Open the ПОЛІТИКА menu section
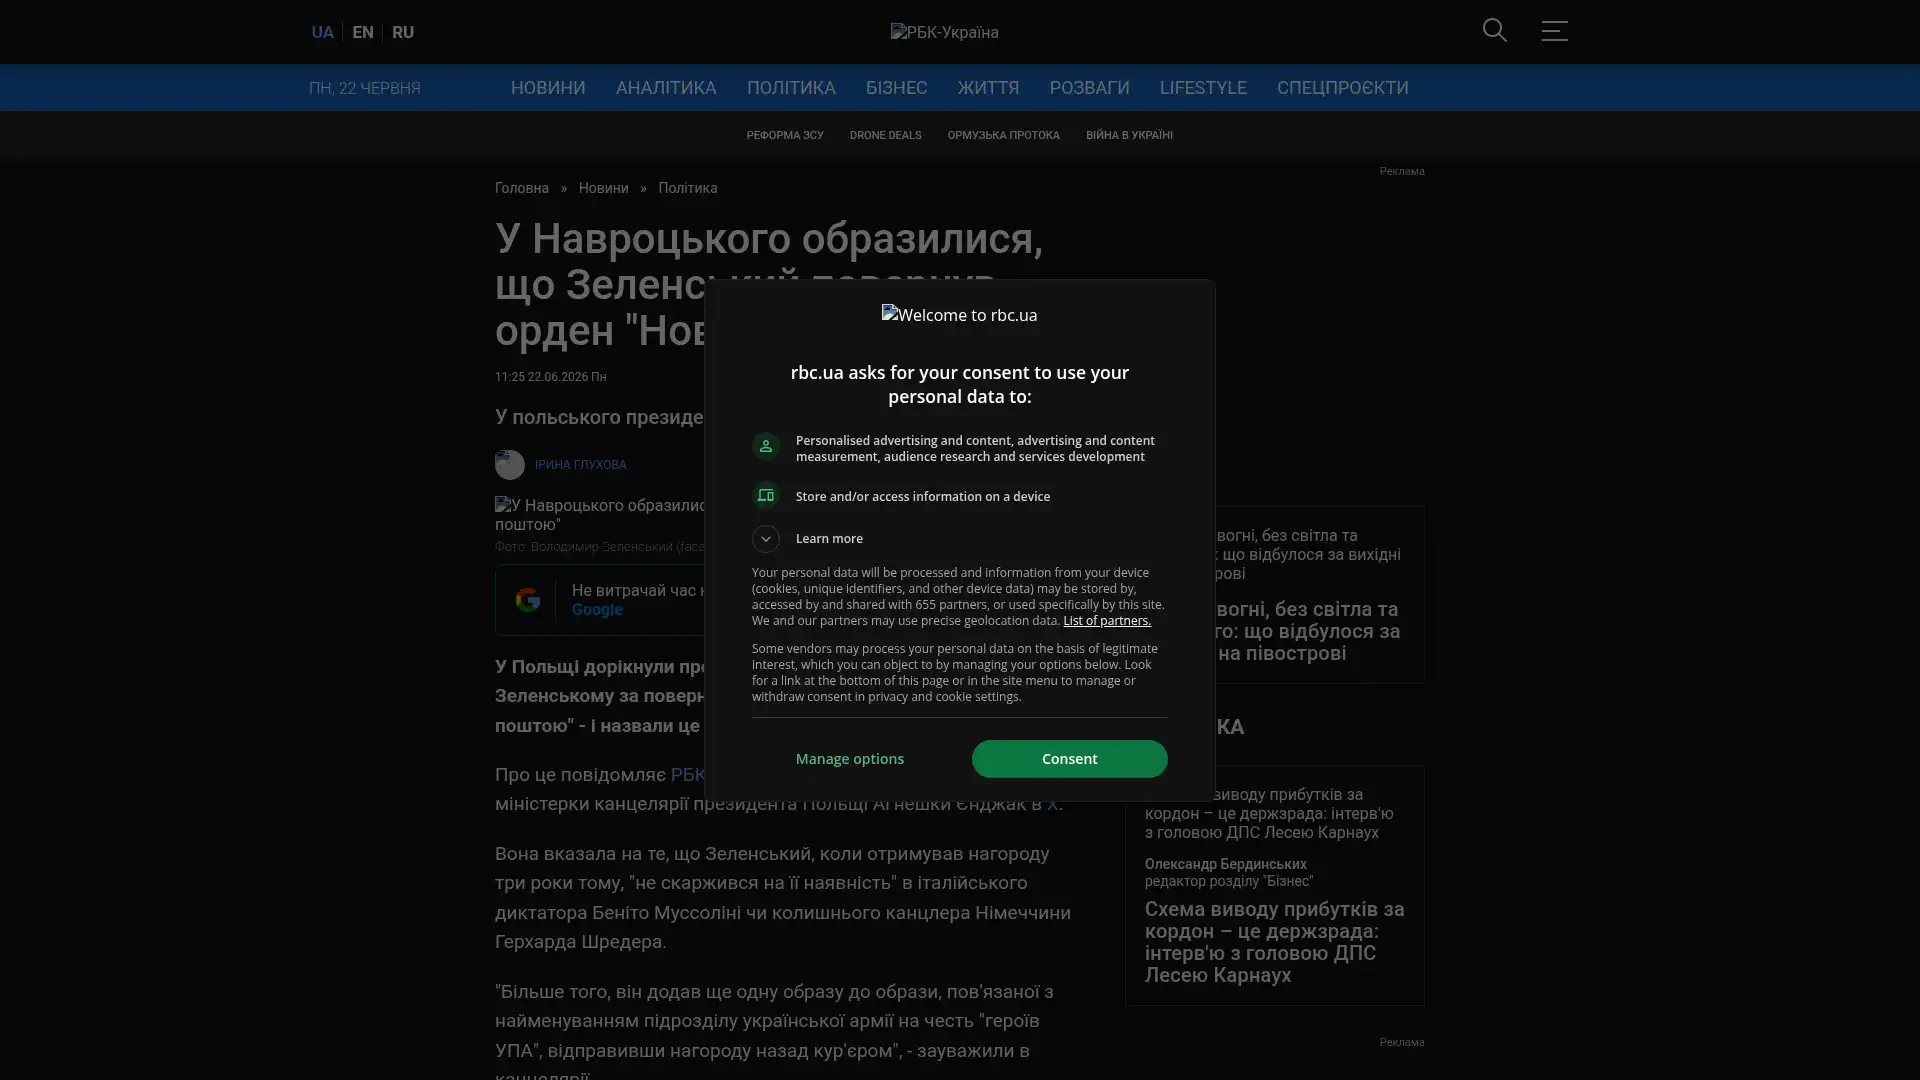 tap(791, 88)
